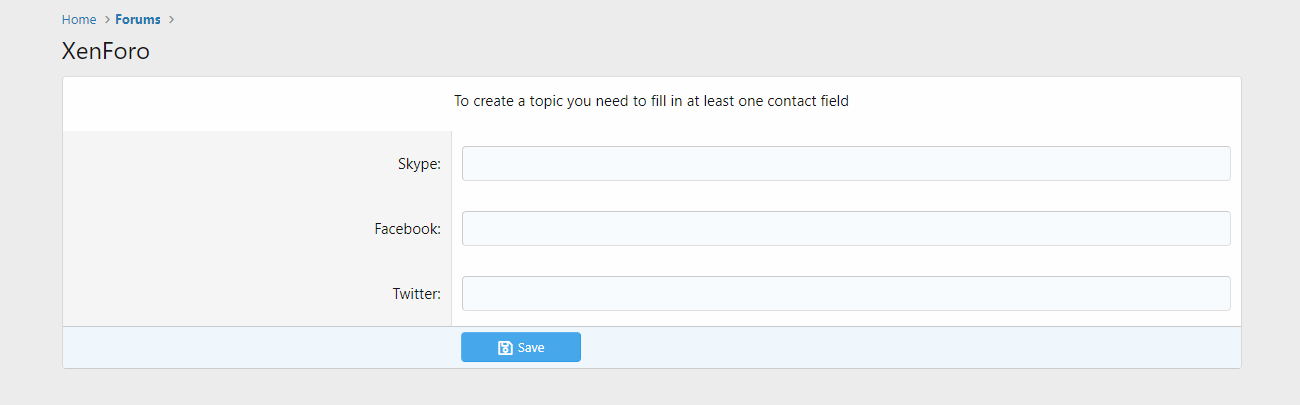Open the Forums breadcrumb link
Image resolution: width=1300 pixels, height=405 pixels.
tap(138, 20)
